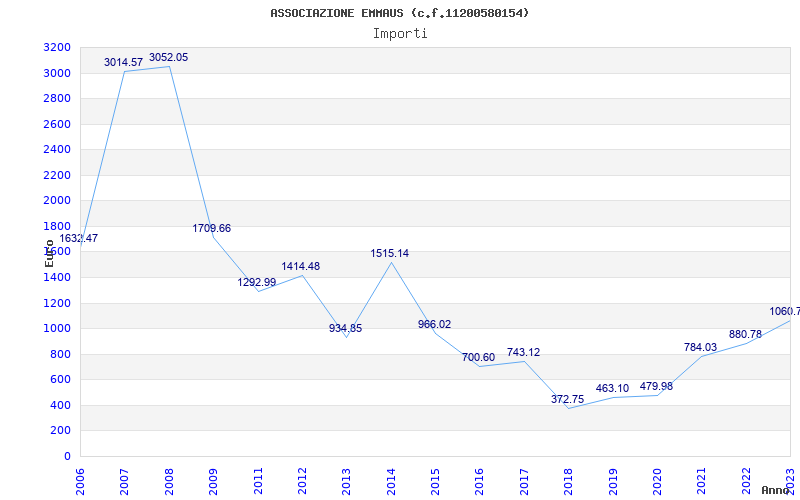Click the 2600 y-axis value

[x=57, y=124]
